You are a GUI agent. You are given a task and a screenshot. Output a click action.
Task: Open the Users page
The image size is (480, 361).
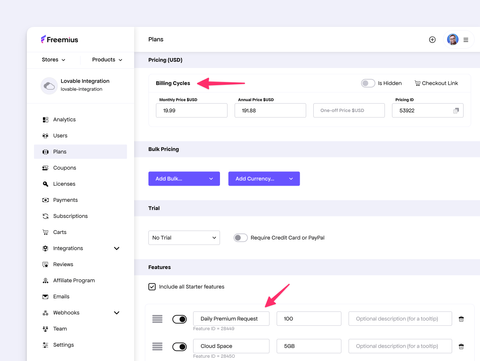60,136
